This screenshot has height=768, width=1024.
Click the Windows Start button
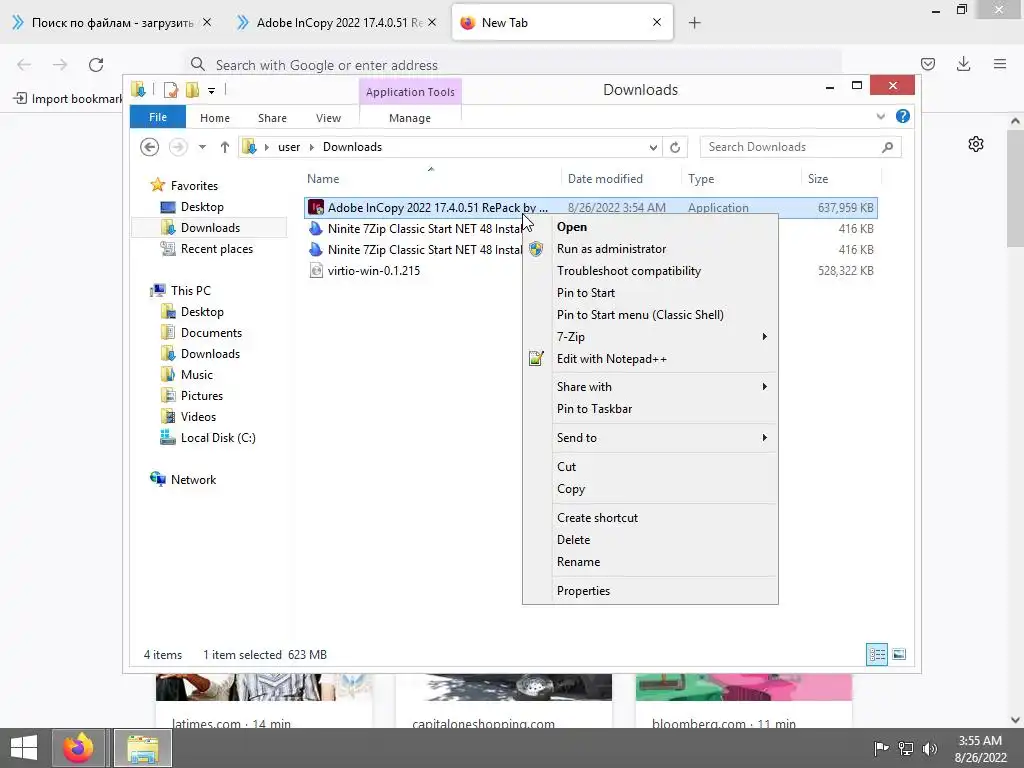[x=24, y=748]
